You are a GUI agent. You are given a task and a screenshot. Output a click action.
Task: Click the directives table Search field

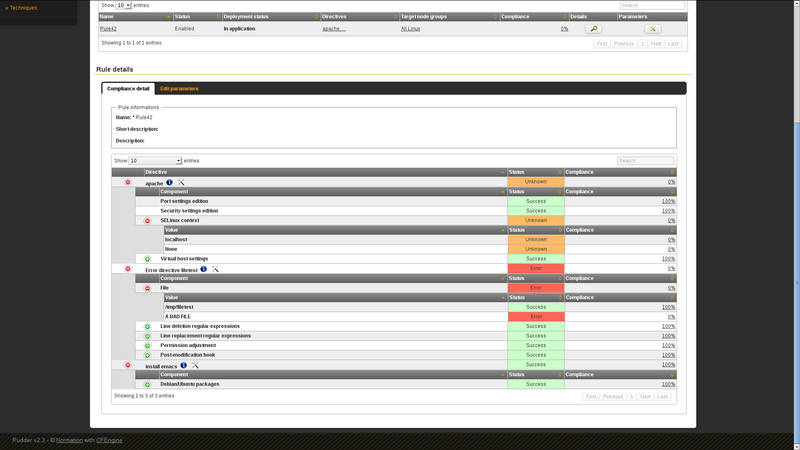[645, 161]
